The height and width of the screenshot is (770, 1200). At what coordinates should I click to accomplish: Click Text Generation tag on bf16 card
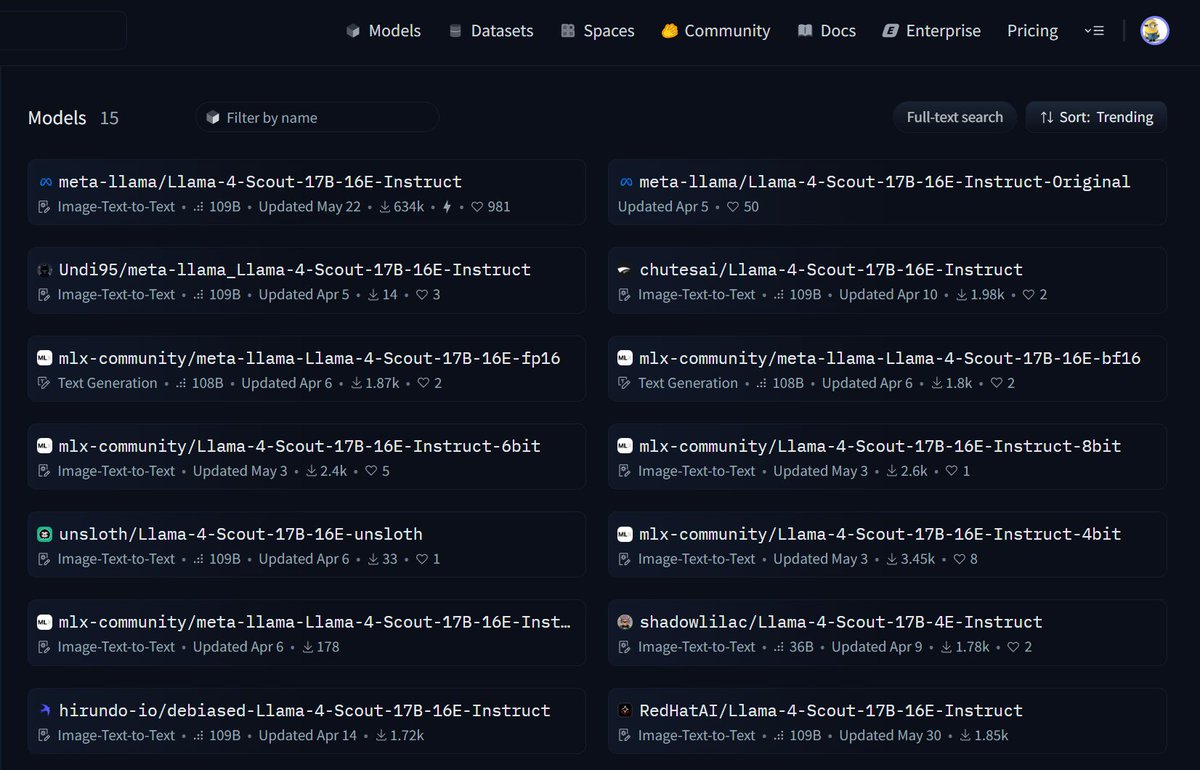coord(688,383)
